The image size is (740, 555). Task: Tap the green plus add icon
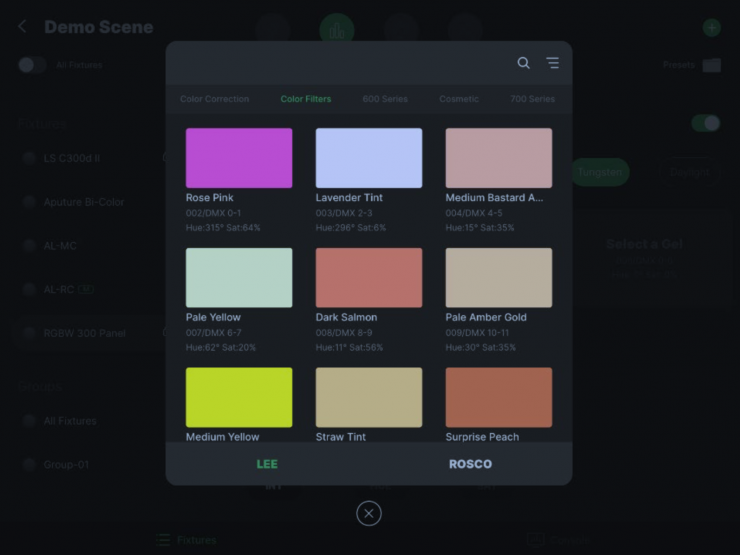click(711, 28)
